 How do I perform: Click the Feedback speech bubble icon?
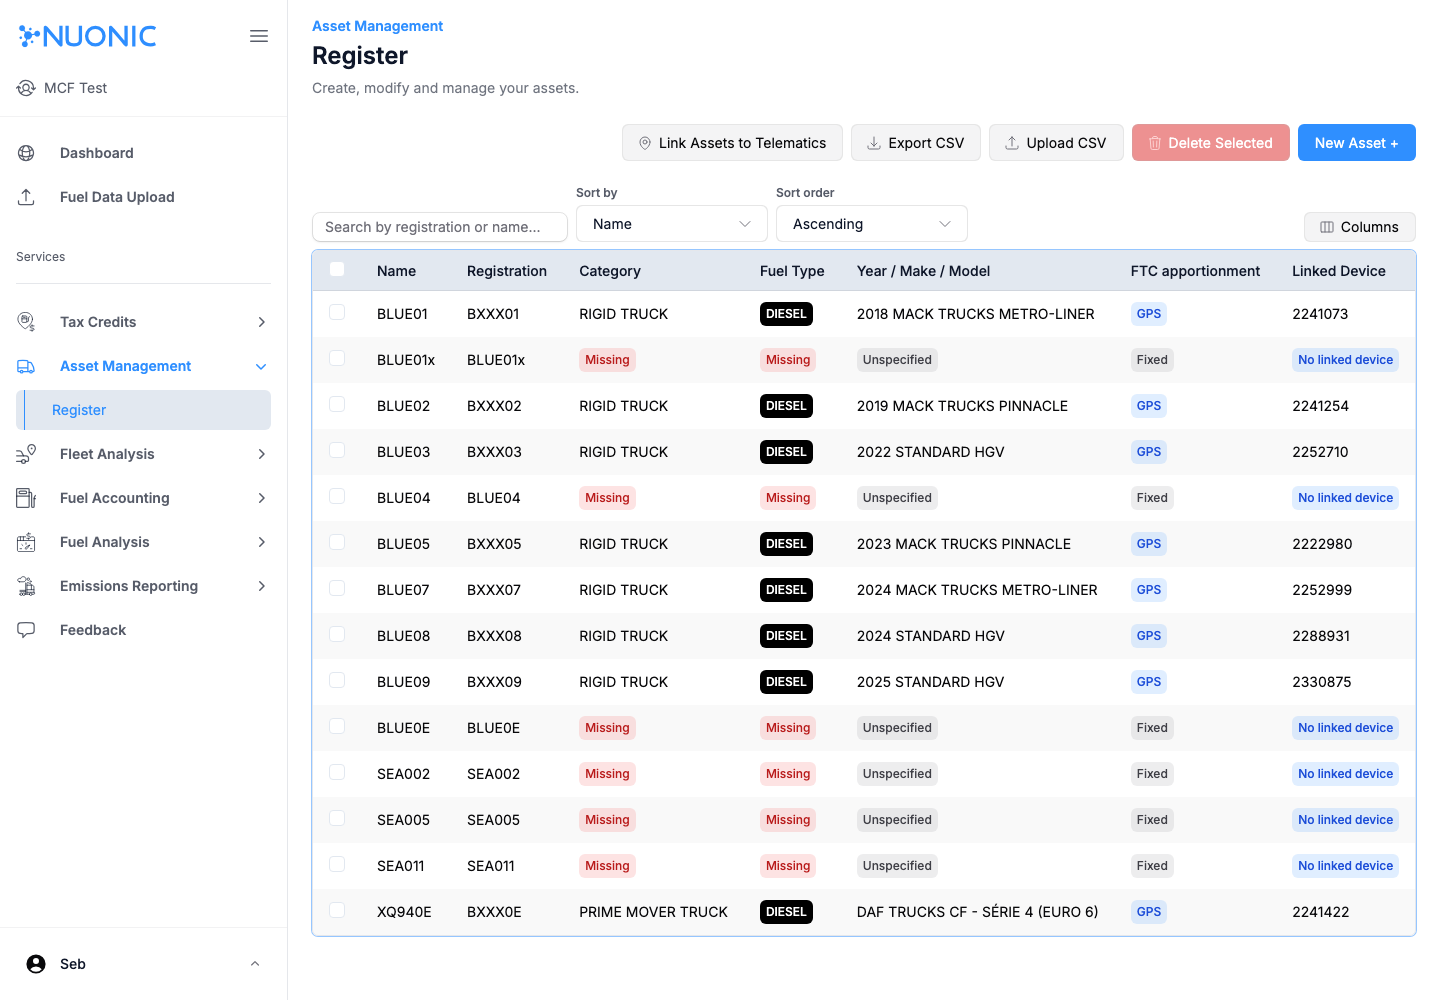(25, 629)
